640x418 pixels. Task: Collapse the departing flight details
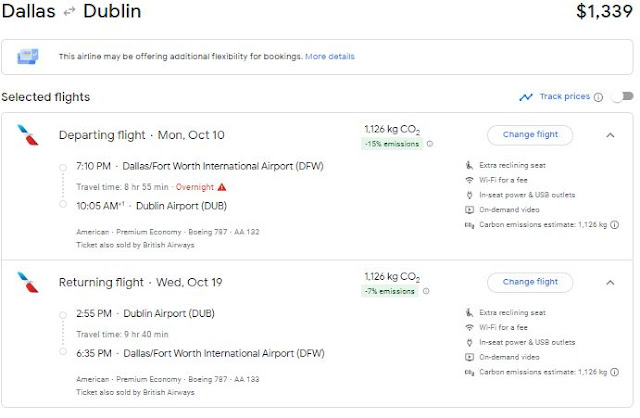(610, 134)
